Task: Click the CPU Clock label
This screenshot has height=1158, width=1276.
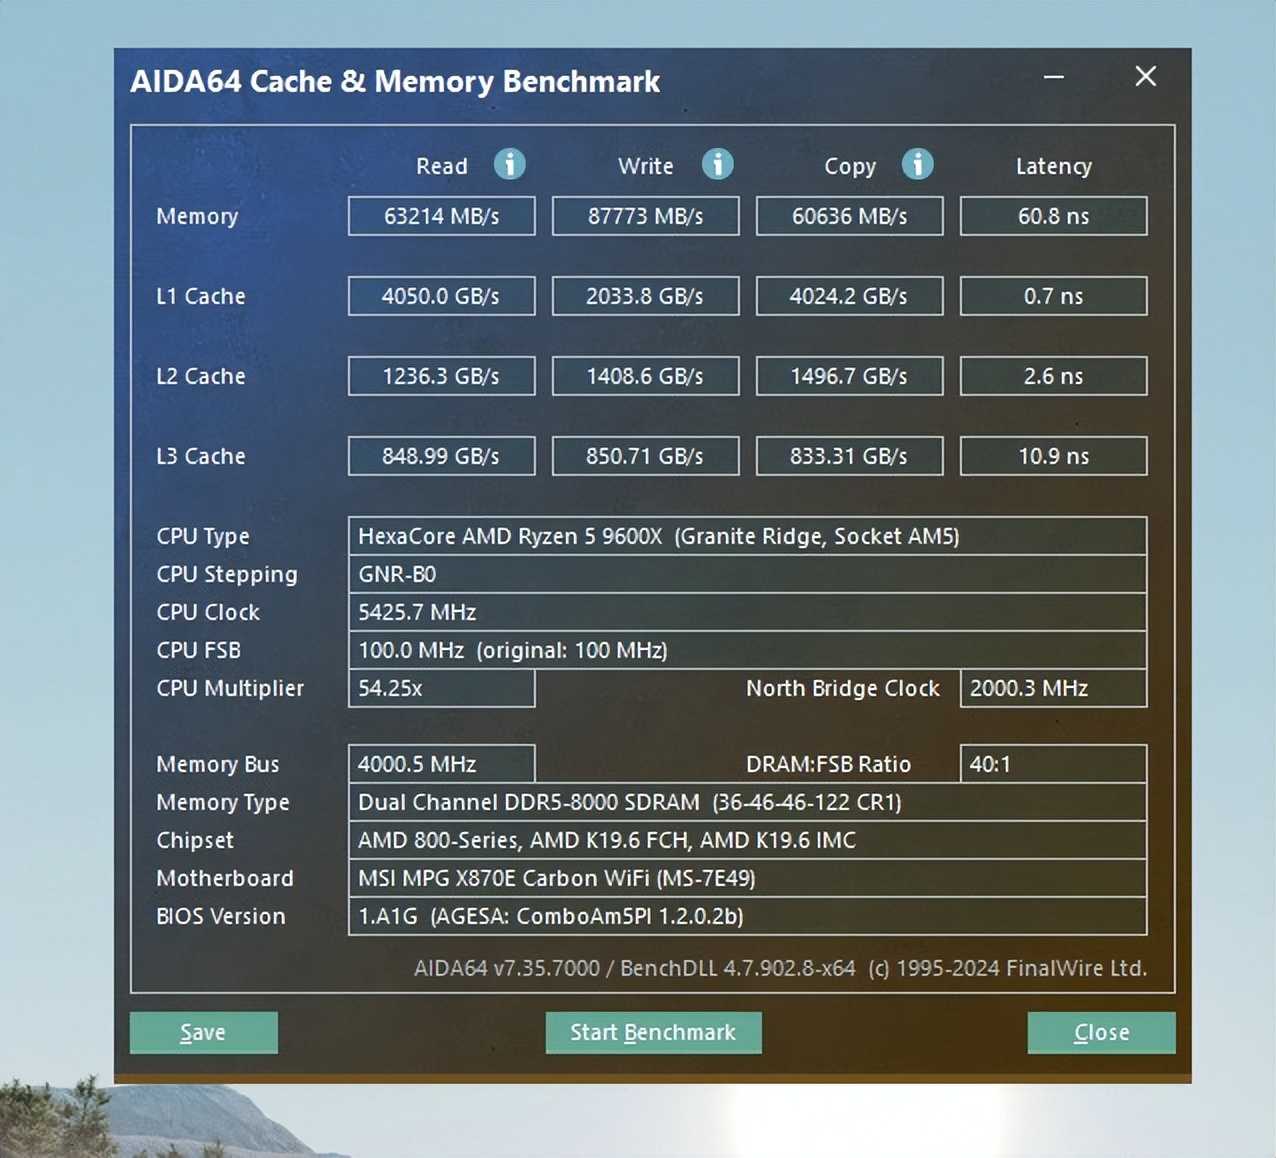Action: (208, 612)
